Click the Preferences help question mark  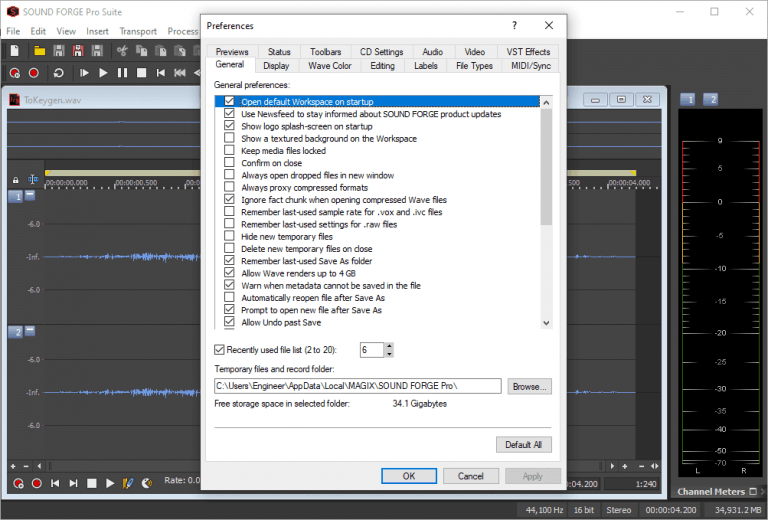[514, 25]
